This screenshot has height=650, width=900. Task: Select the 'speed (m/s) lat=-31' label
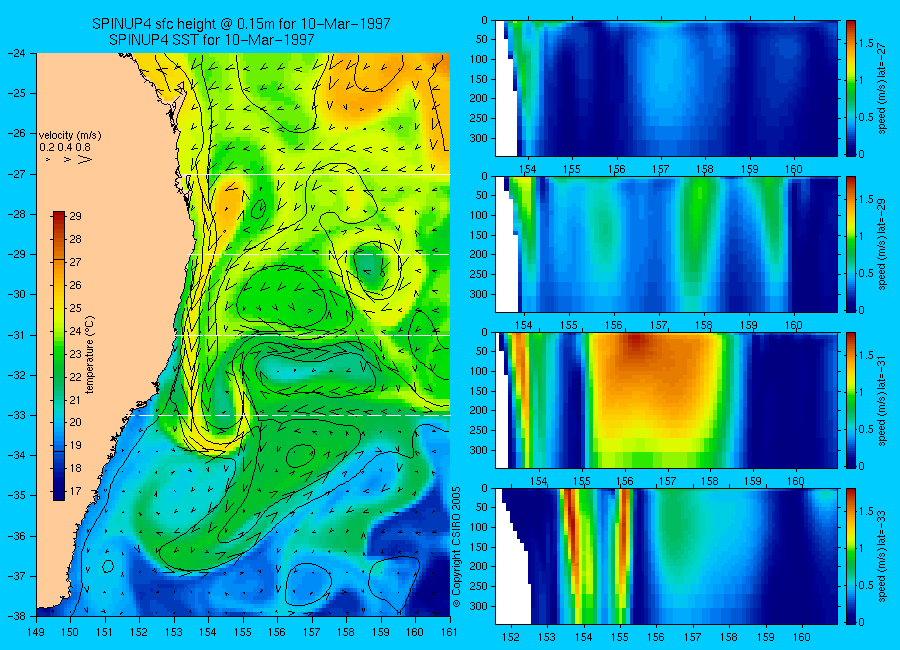click(883, 400)
